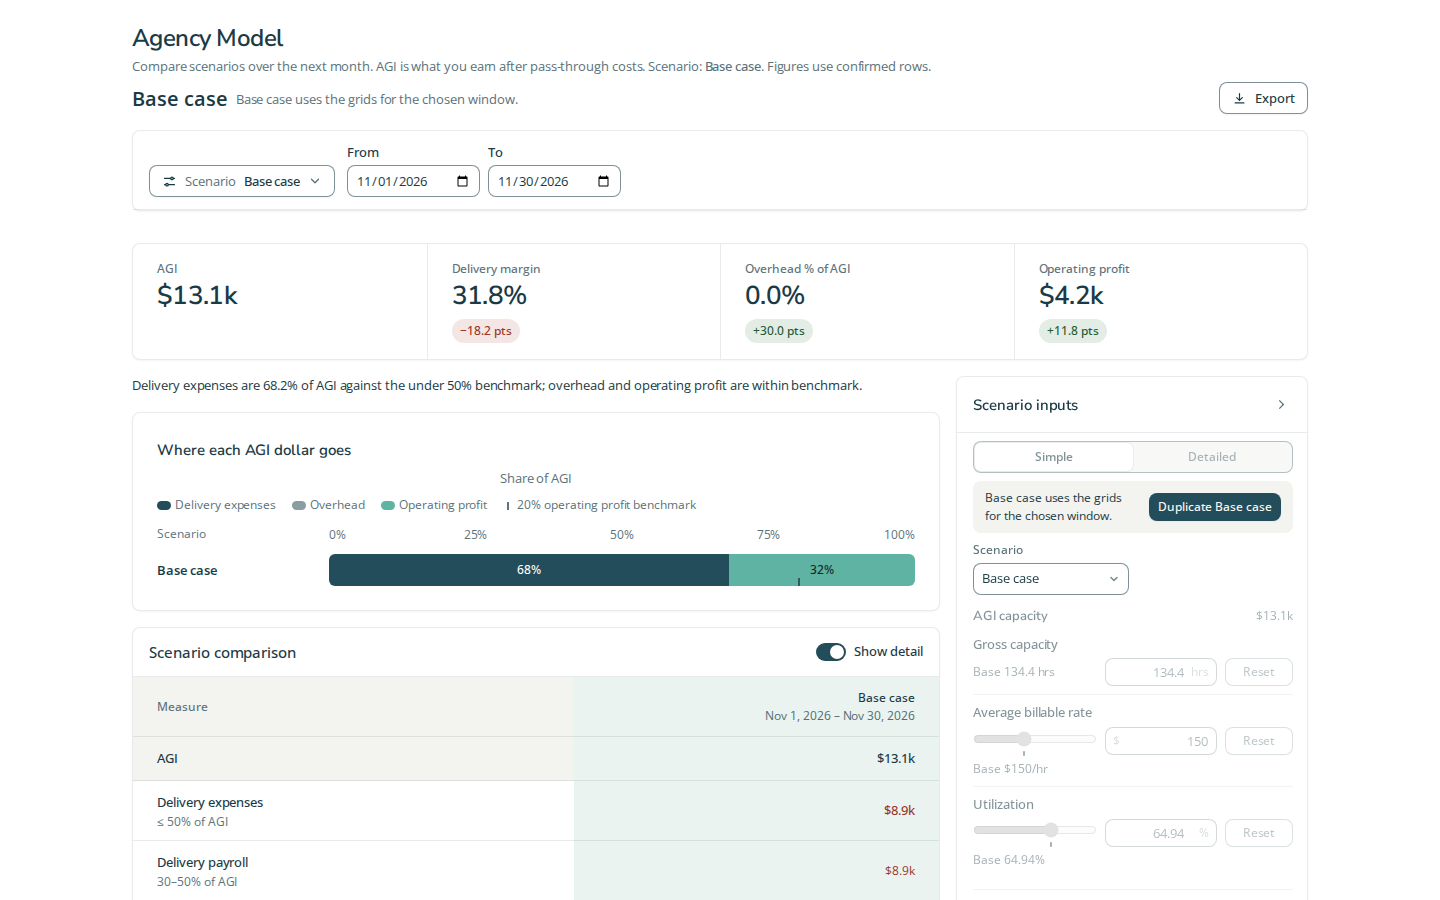Viewport: 1440px width, 900px height.
Task: Switch to the Detailed tab
Action: coord(1212,457)
